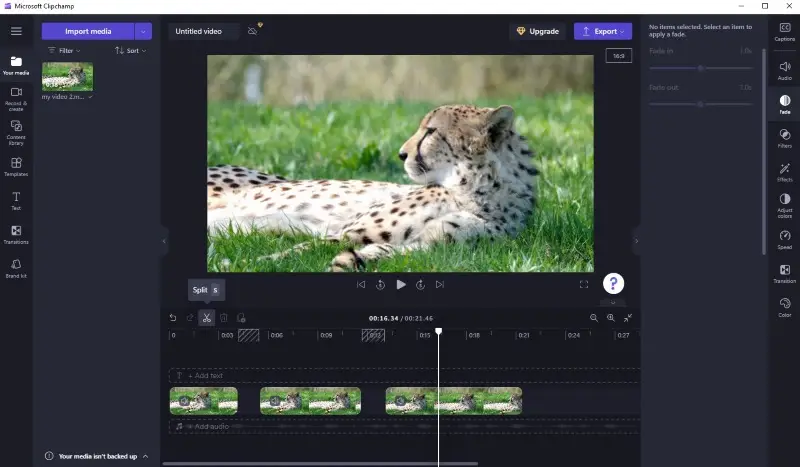Click Add text track
This screenshot has width=800, height=467.
[x=404, y=376]
